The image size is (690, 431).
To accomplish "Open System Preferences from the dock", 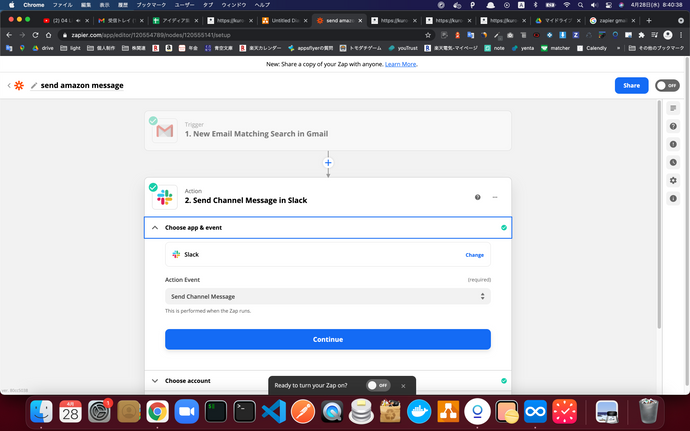I will pos(99,412).
